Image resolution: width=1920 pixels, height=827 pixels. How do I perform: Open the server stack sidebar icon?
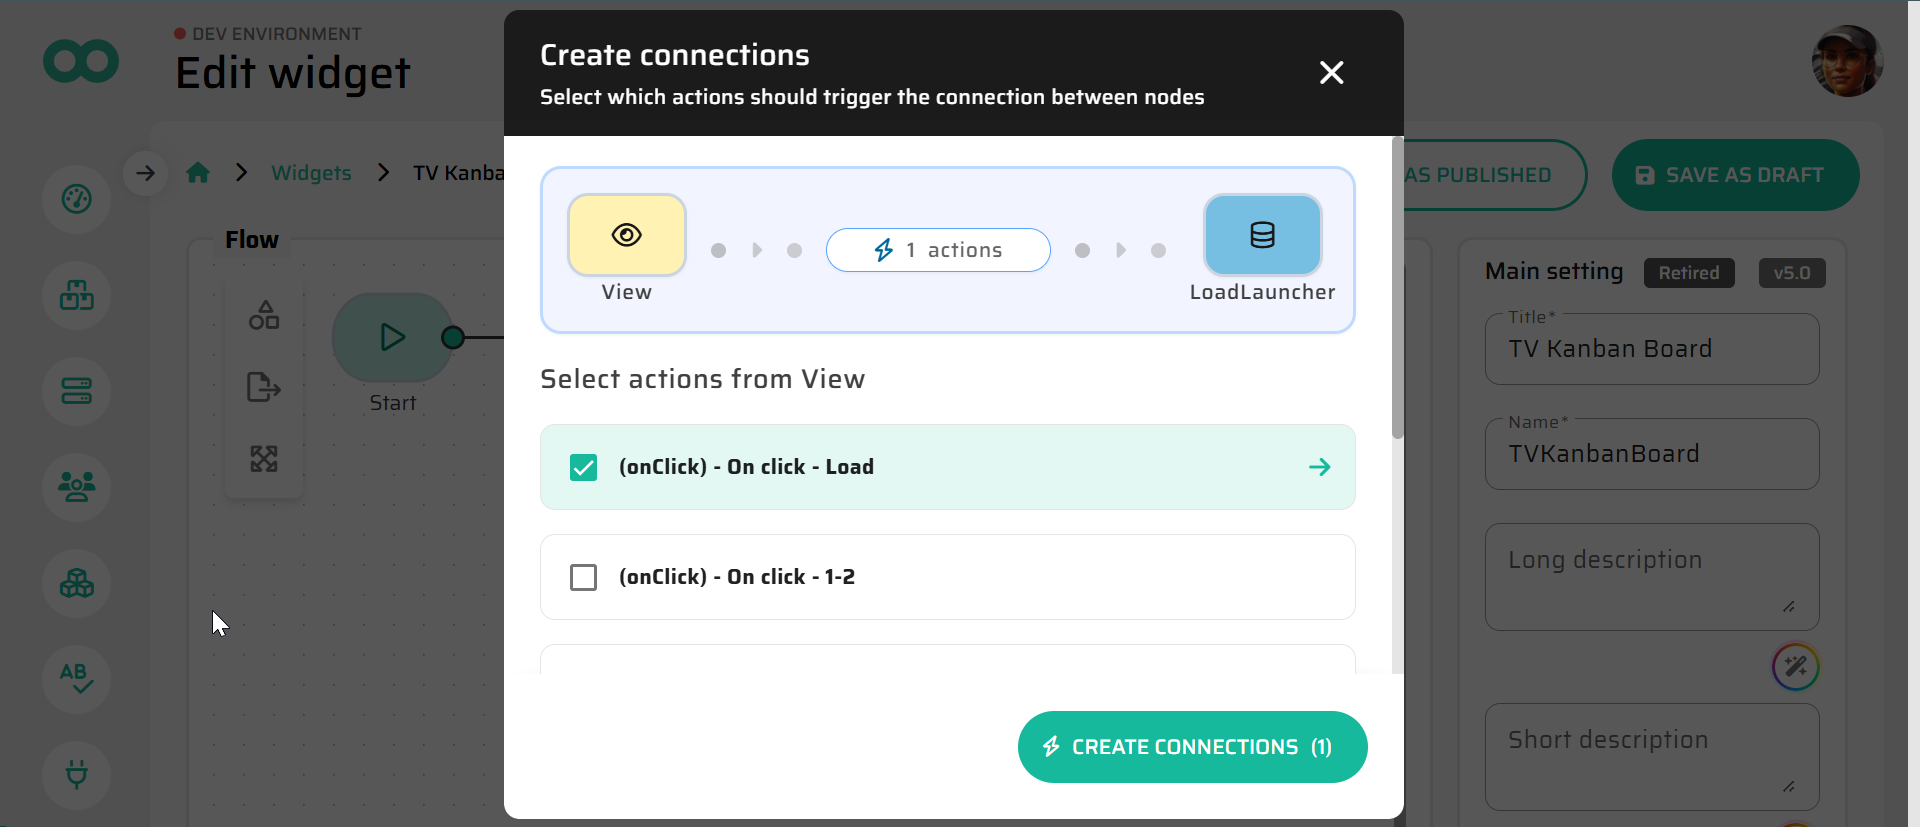click(77, 391)
